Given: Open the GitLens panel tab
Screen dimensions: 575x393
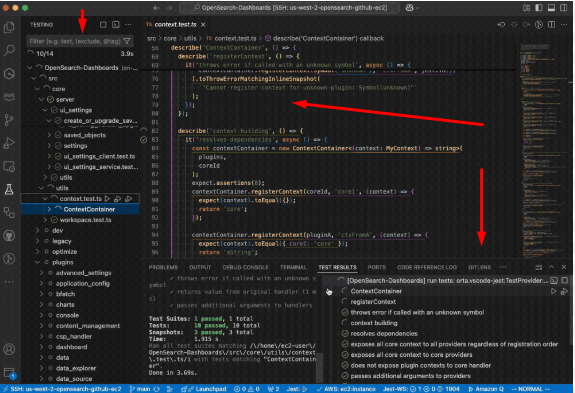Looking at the screenshot, I should [479, 267].
